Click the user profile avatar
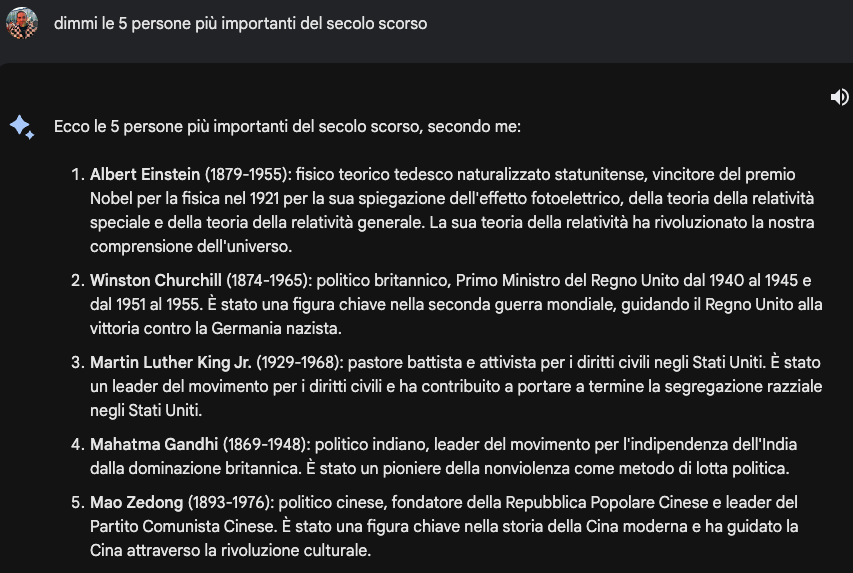This screenshot has width=853, height=573. tap(22, 23)
